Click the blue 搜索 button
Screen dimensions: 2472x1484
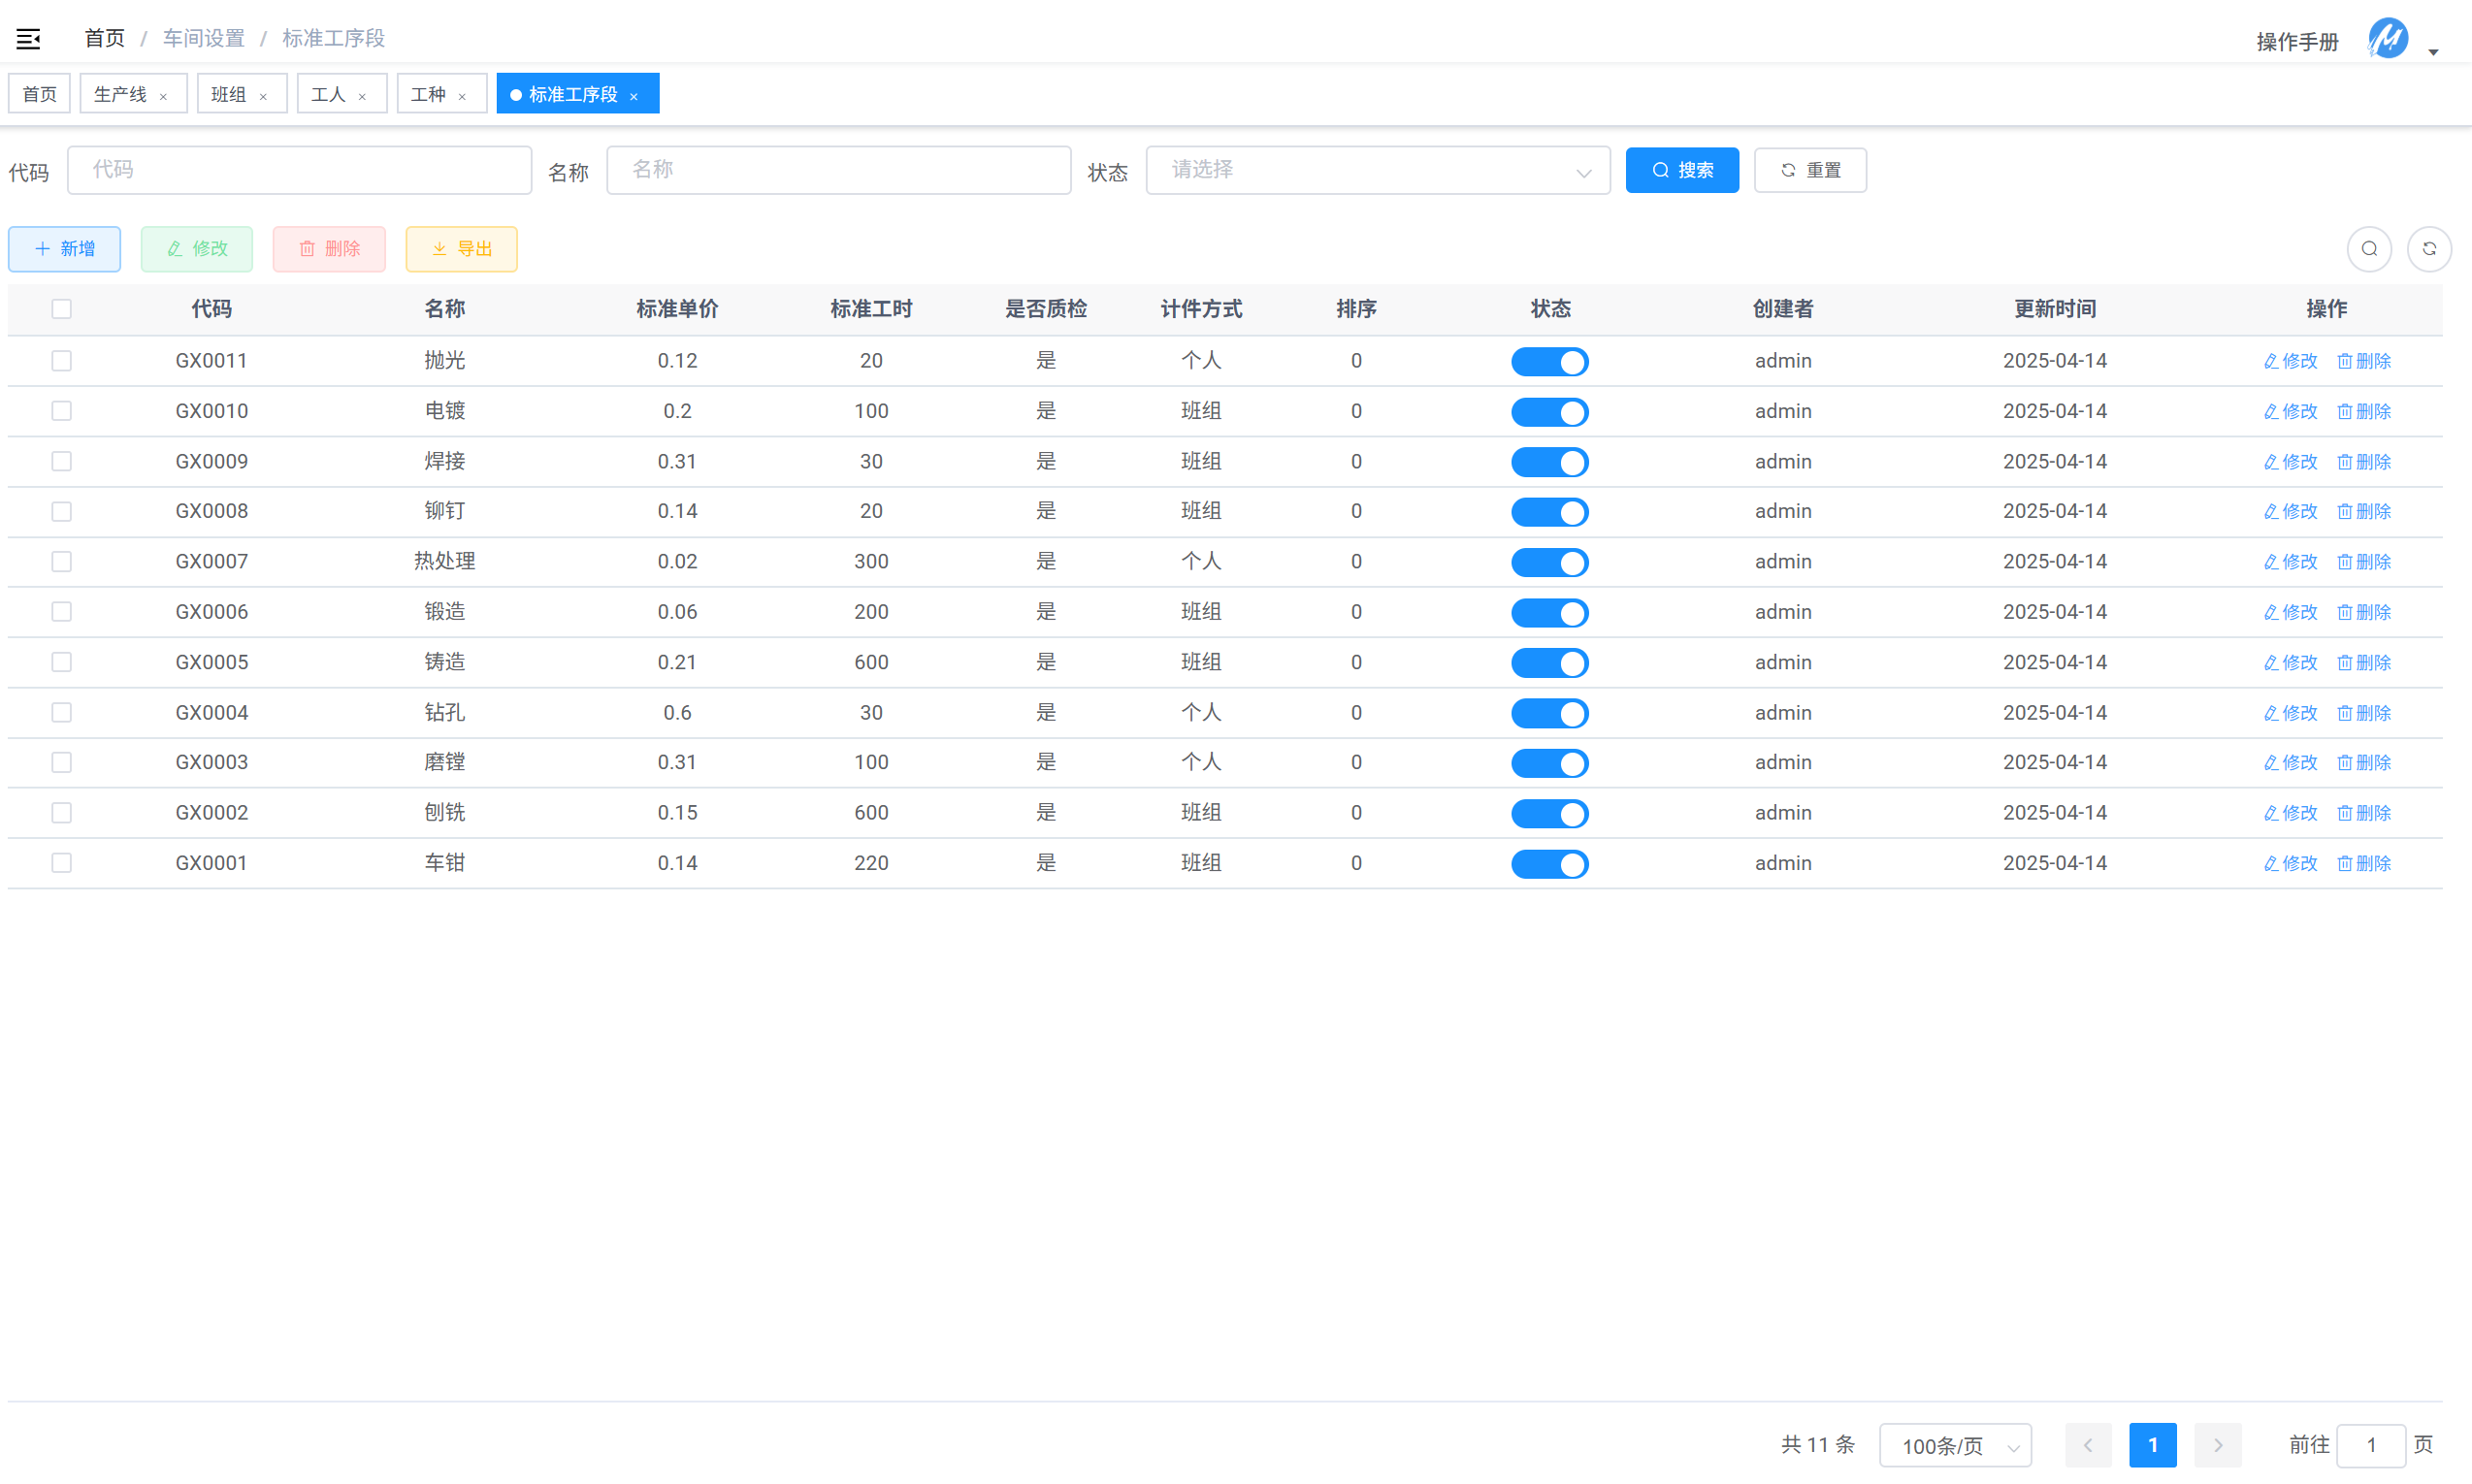pyautogui.click(x=1681, y=170)
